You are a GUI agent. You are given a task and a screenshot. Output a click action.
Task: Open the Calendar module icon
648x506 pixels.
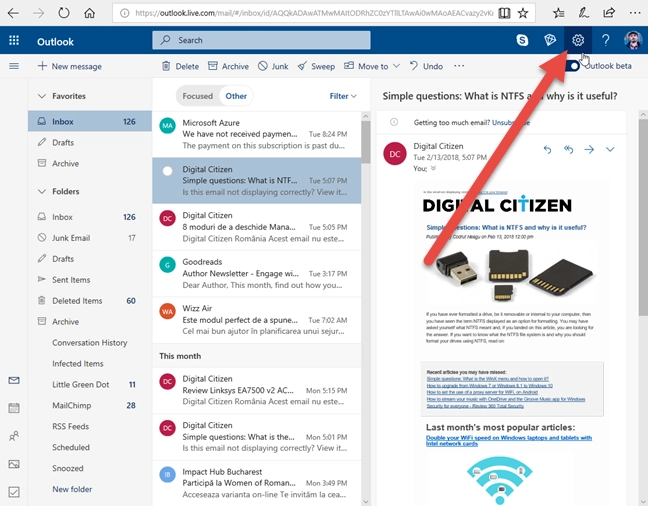[14, 408]
